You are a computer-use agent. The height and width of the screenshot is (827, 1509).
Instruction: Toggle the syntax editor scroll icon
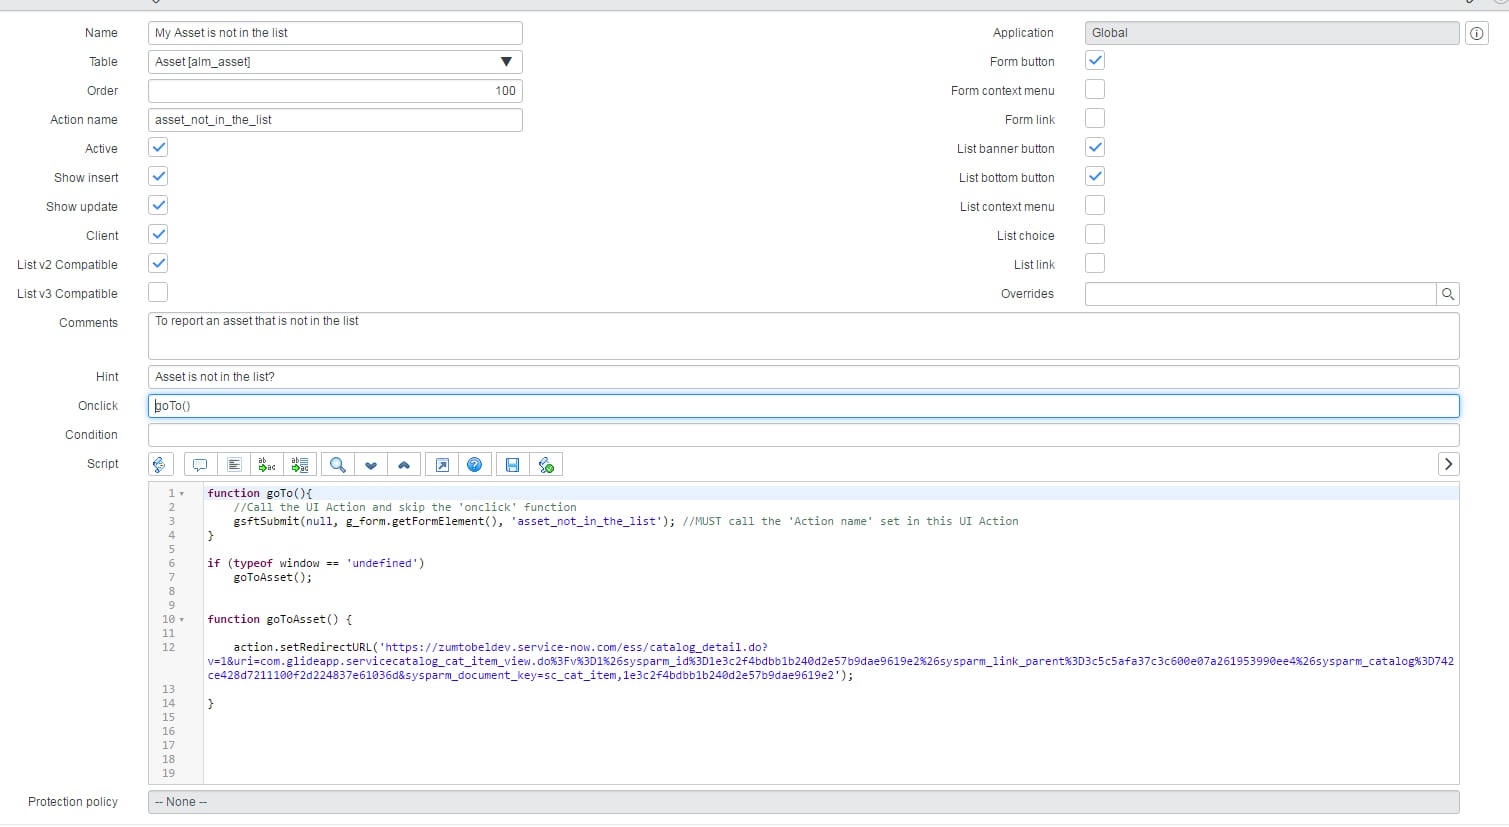pyautogui.click(x=160, y=464)
